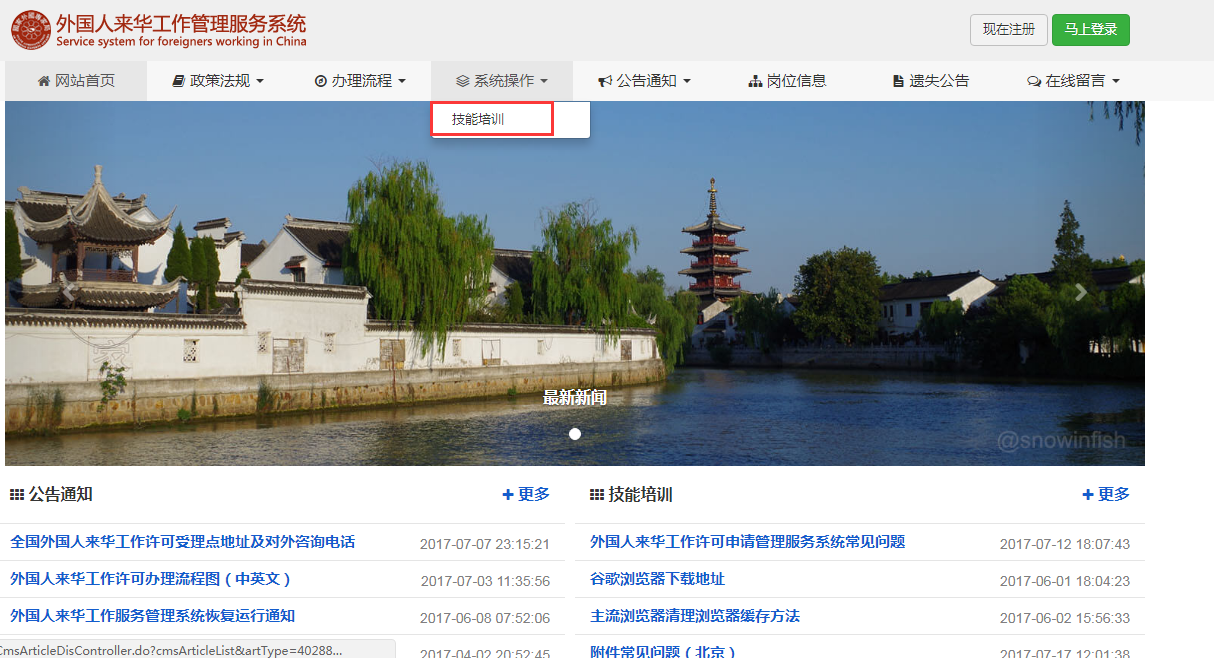Viewport: 1214px width, 658px height.
Task: Click the grid icon beside 公告通知 section header
Action: point(17,493)
